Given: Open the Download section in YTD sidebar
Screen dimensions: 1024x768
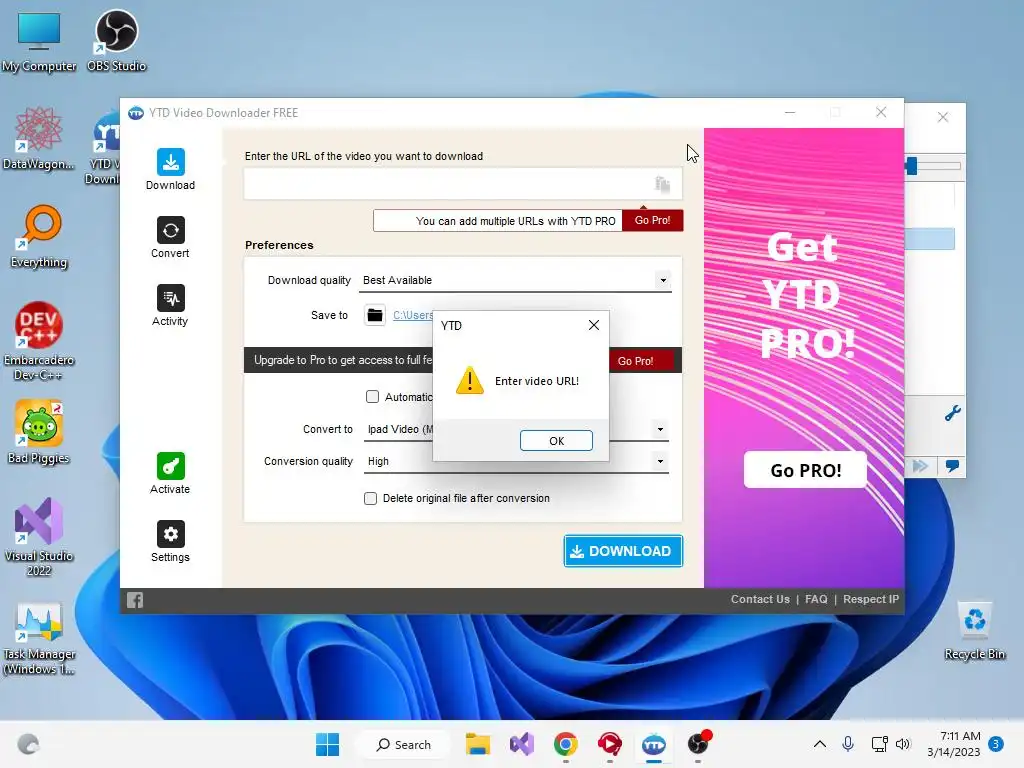Looking at the screenshot, I should pyautogui.click(x=170, y=169).
